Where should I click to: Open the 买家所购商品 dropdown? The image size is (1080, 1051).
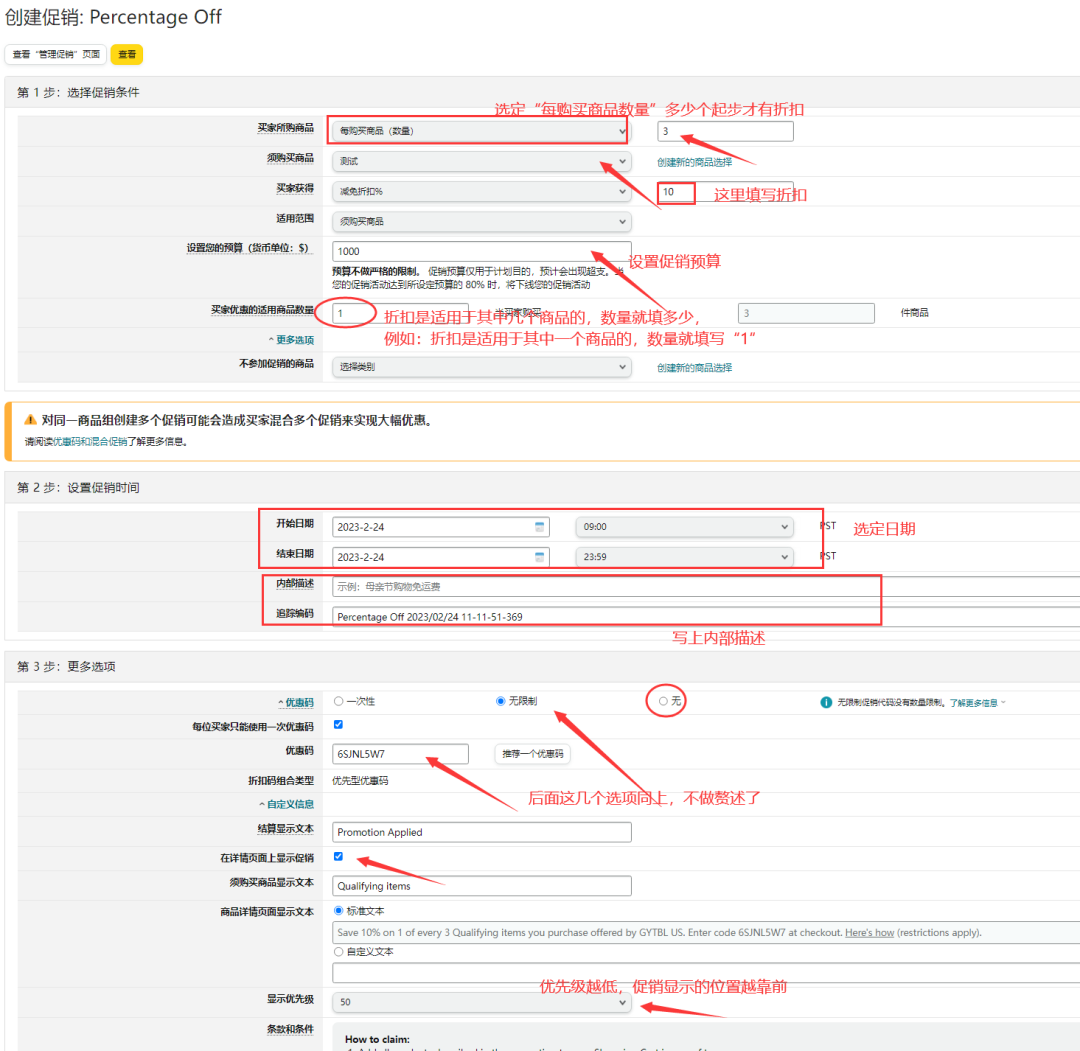click(x=480, y=131)
